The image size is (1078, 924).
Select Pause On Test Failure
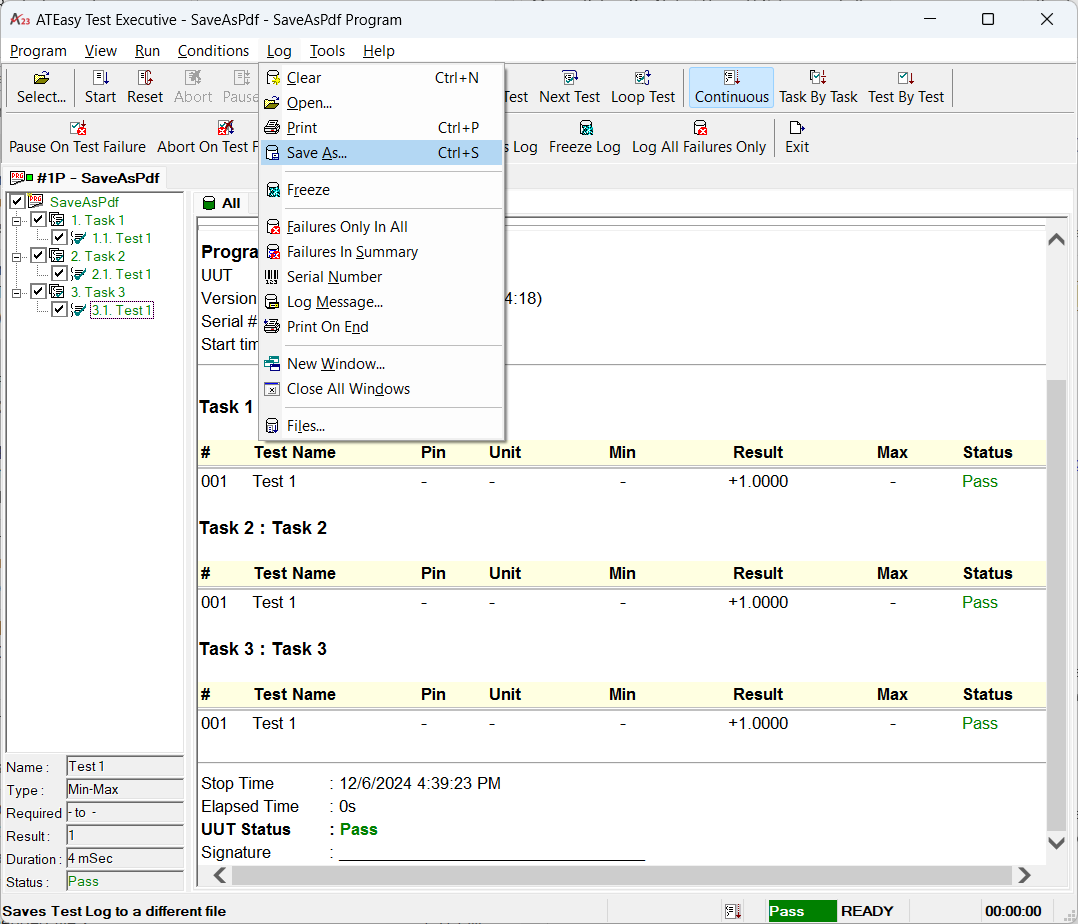pyautogui.click(x=77, y=136)
